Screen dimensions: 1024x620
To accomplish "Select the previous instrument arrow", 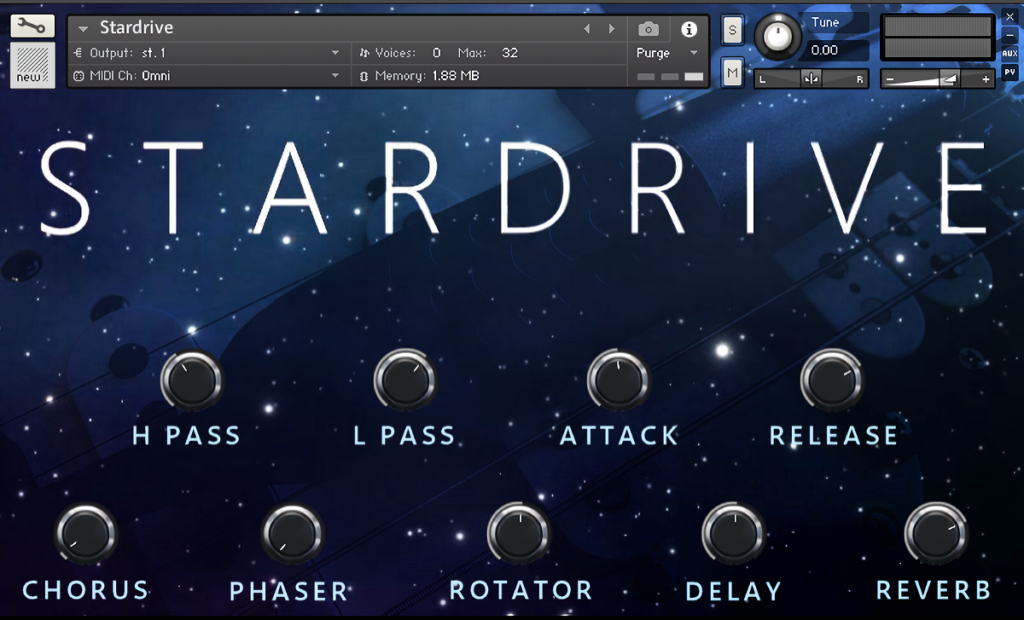I will (x=586, y=29).
